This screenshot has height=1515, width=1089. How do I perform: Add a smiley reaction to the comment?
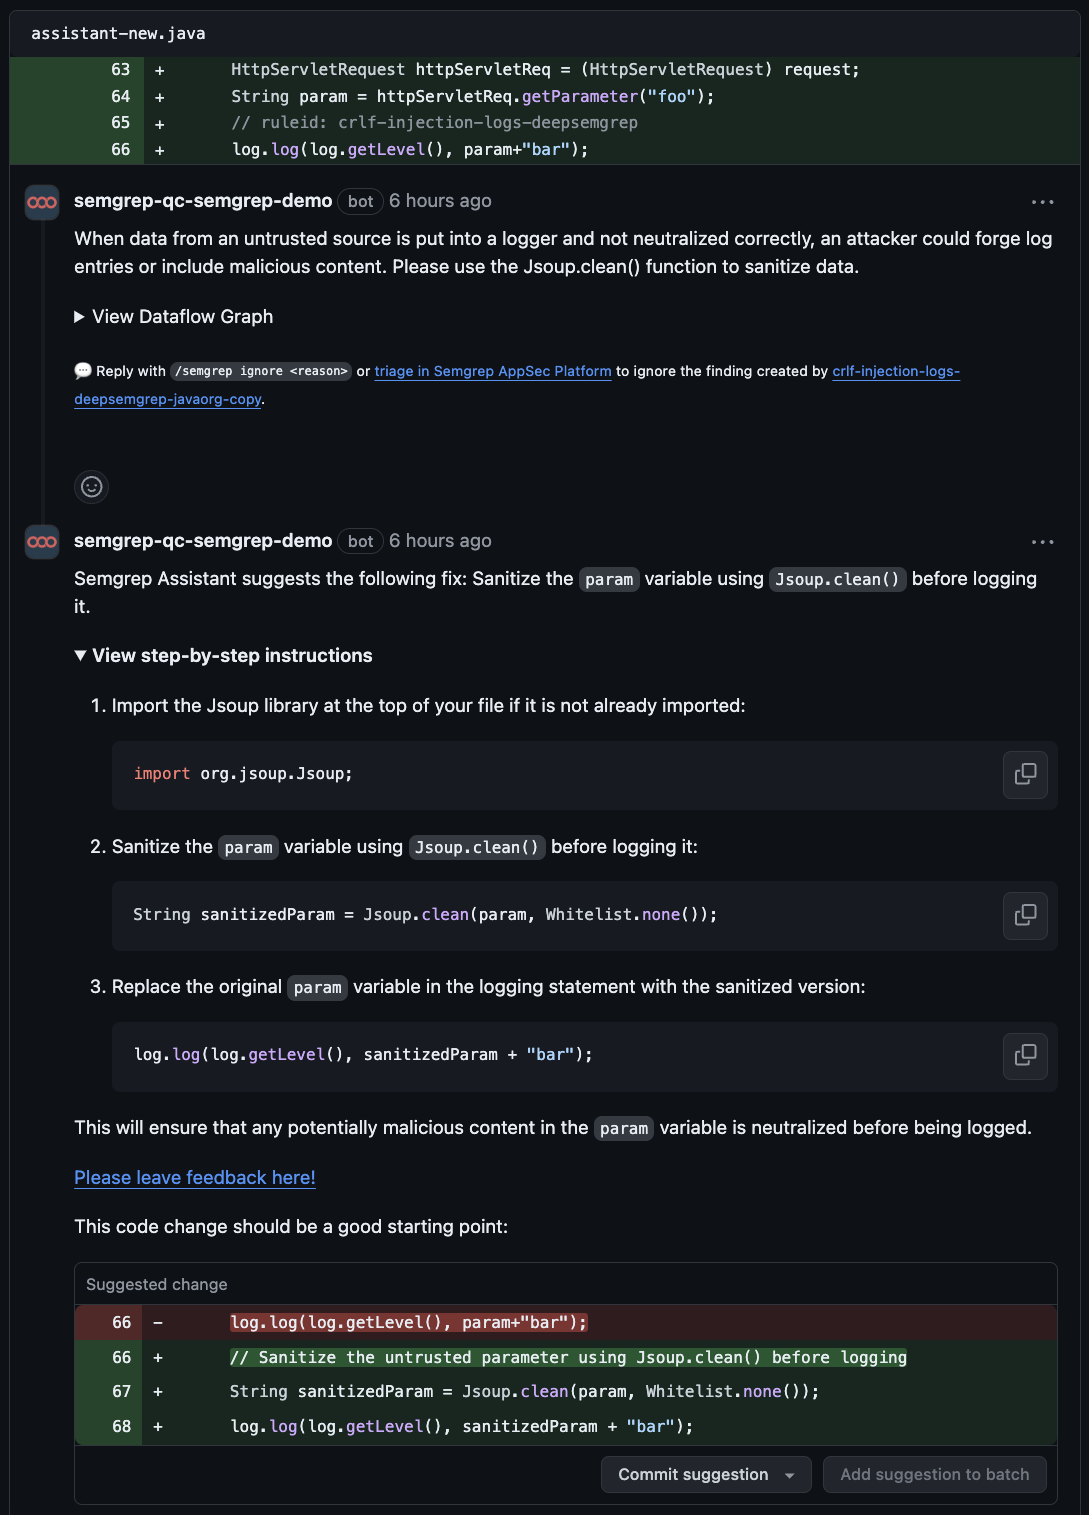[91, 487]
